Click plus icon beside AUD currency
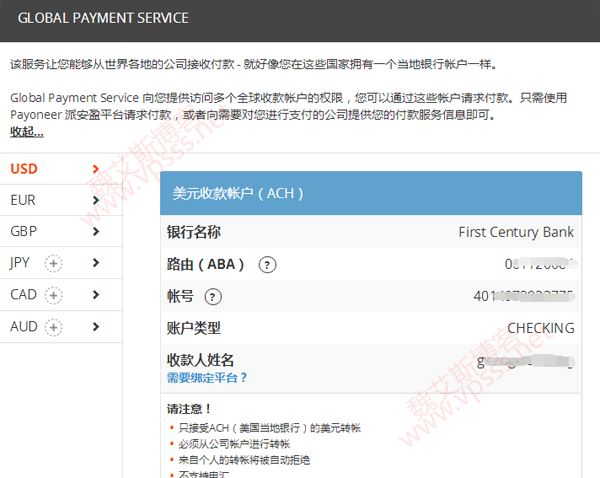Viewport: 600px width, 478px height. point(54,327)
